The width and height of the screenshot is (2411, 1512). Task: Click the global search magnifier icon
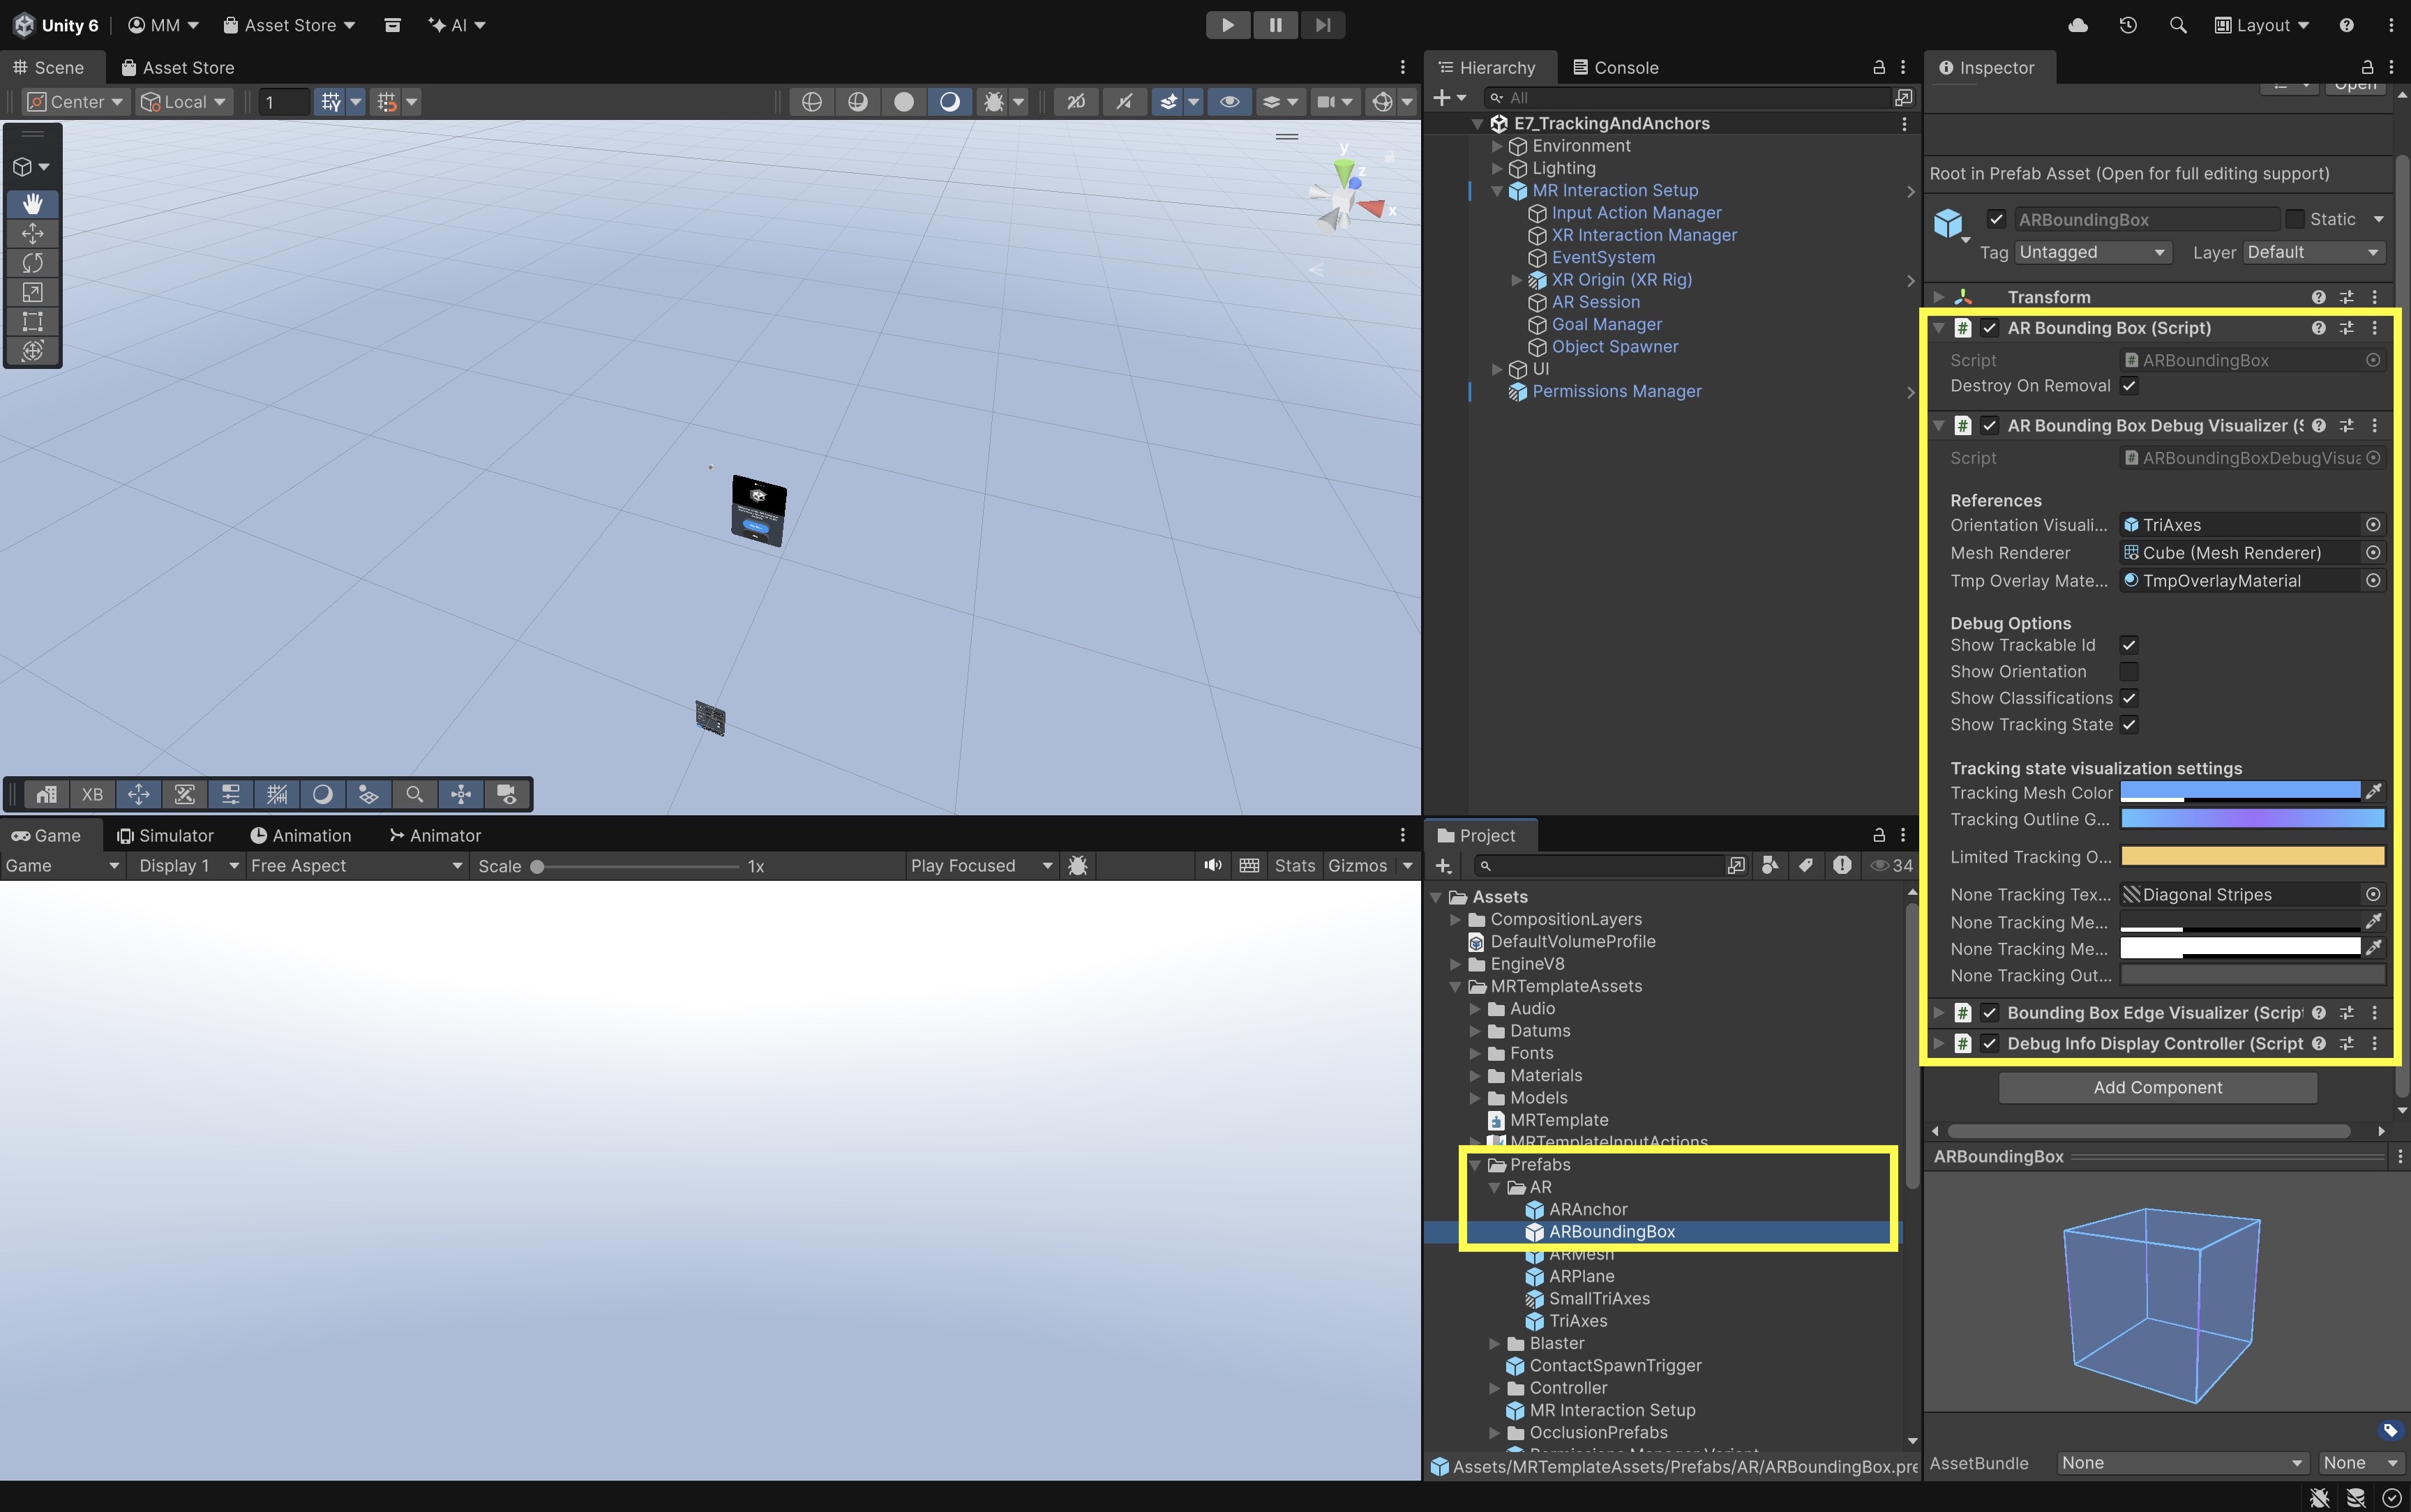tap(2177, 25)
